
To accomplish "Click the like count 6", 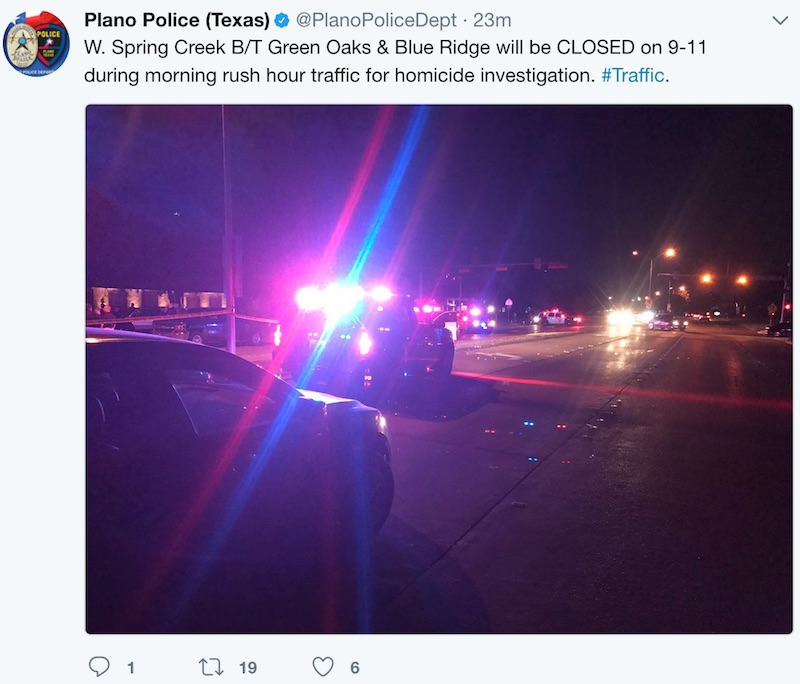I will [x=355, y=668].
